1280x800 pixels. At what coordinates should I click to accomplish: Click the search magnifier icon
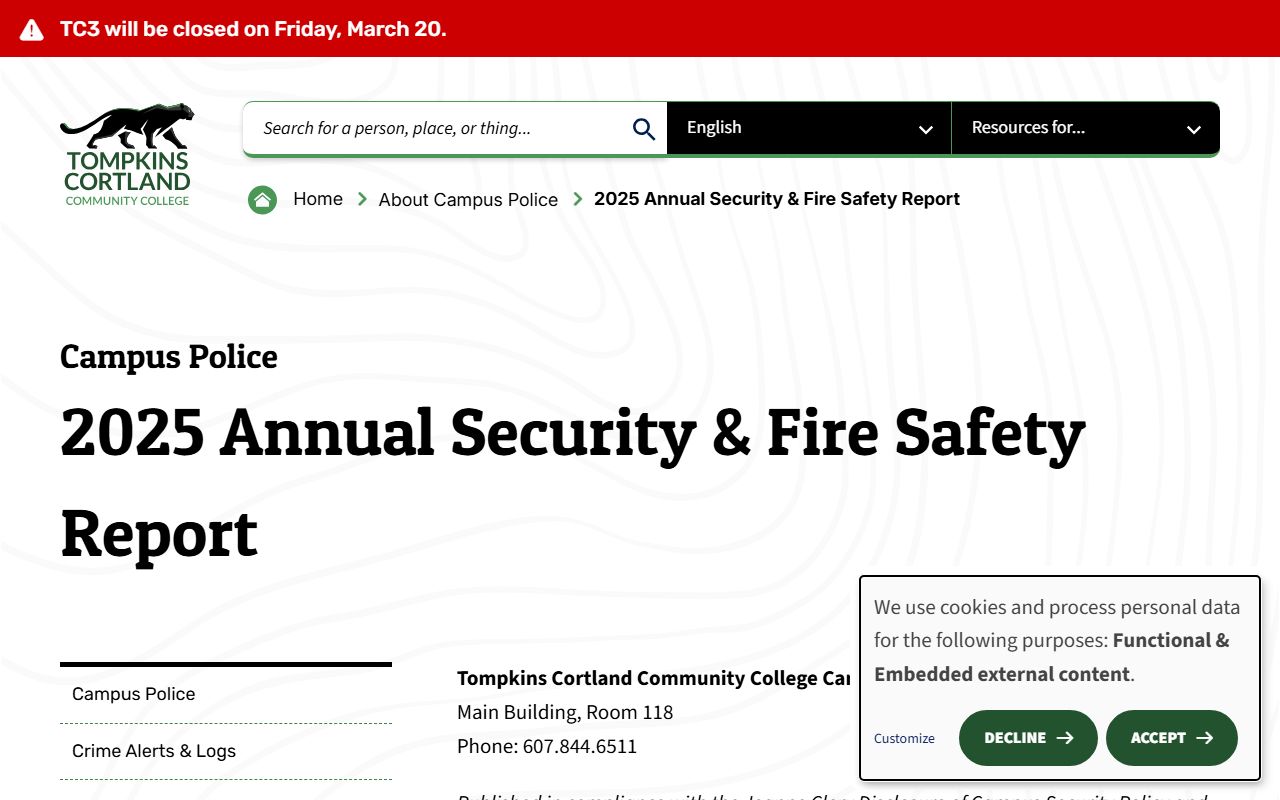644,129
